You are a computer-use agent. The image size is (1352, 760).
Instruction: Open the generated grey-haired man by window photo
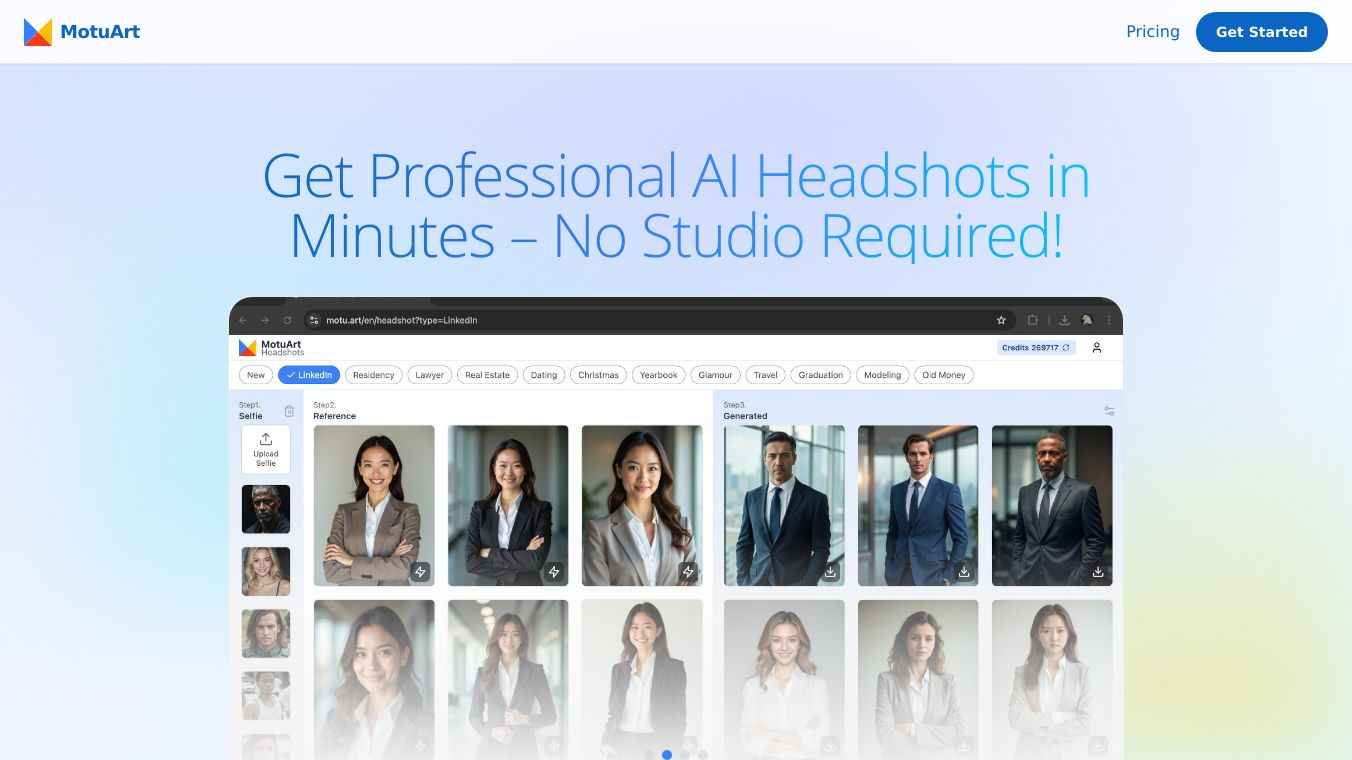click(x=784, y=505)
